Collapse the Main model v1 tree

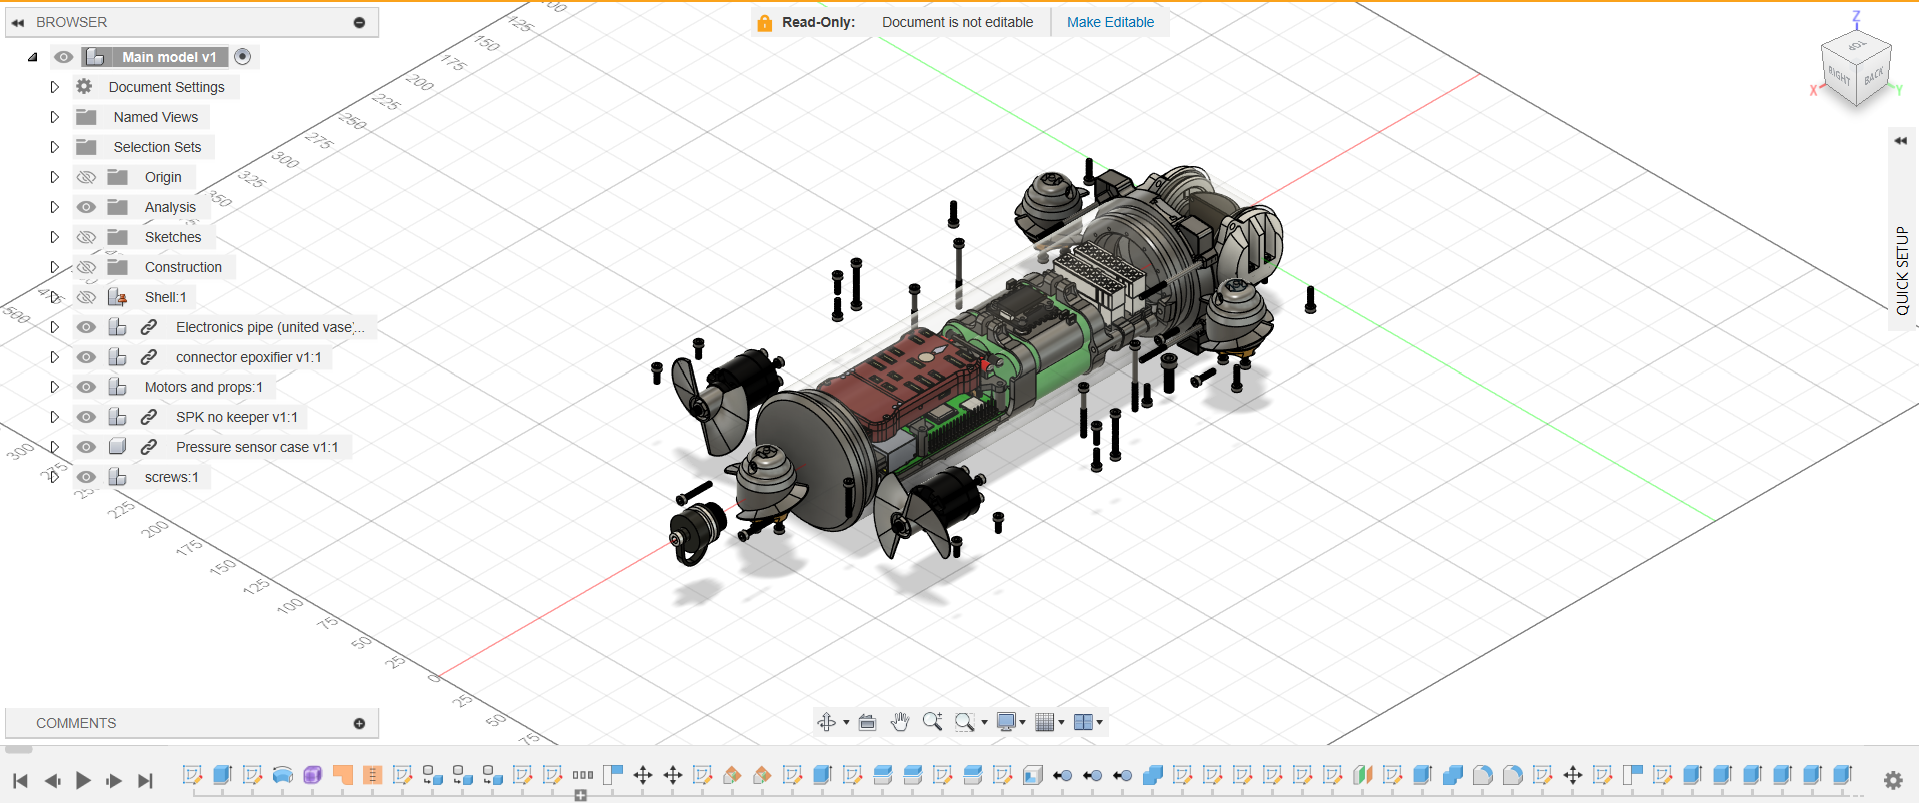(x=33, y=57)
